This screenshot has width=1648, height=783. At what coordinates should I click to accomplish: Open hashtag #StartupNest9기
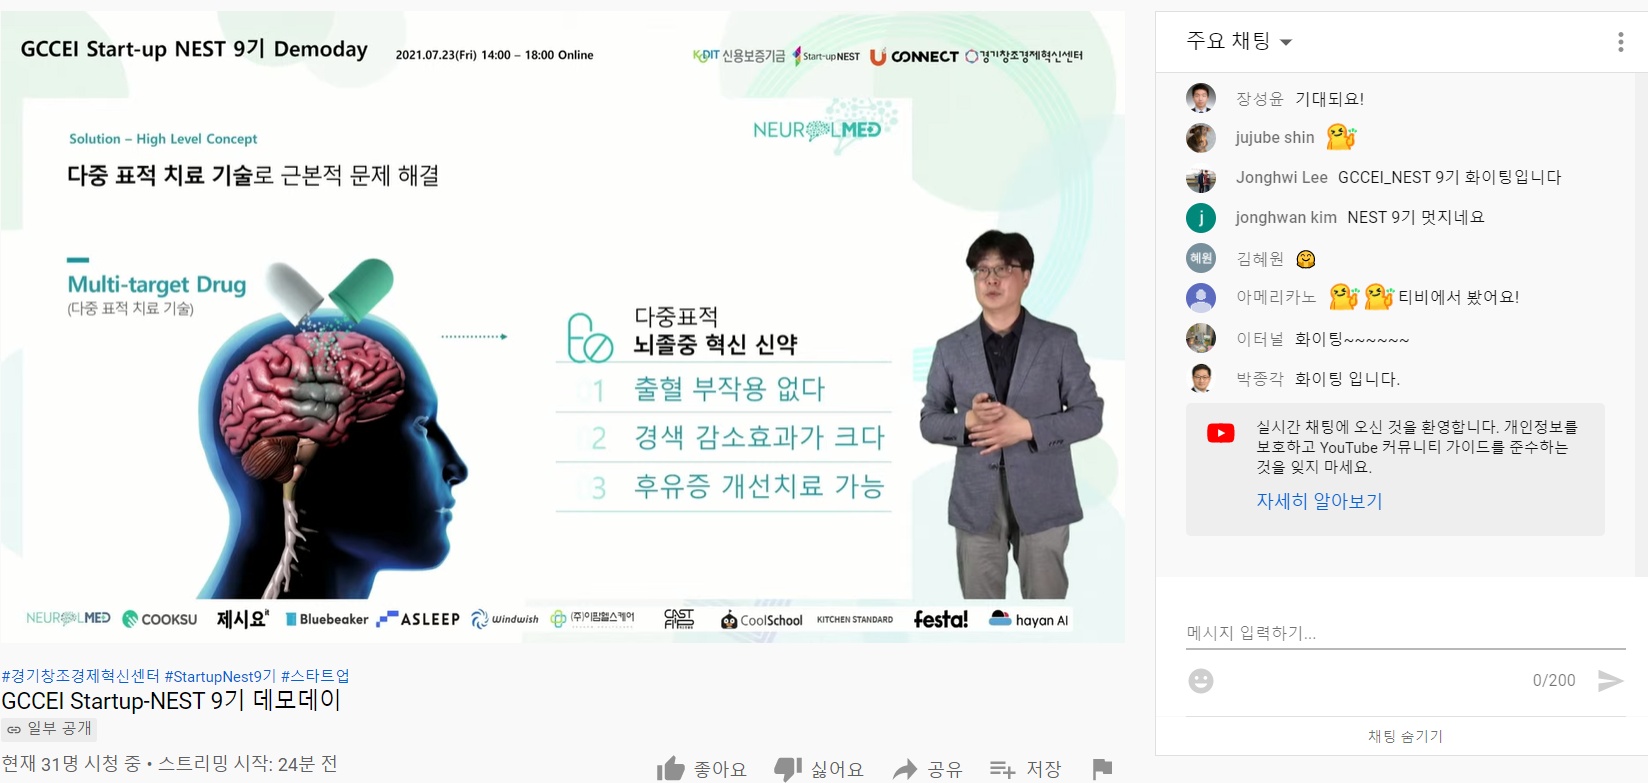(x=220, y=676)
